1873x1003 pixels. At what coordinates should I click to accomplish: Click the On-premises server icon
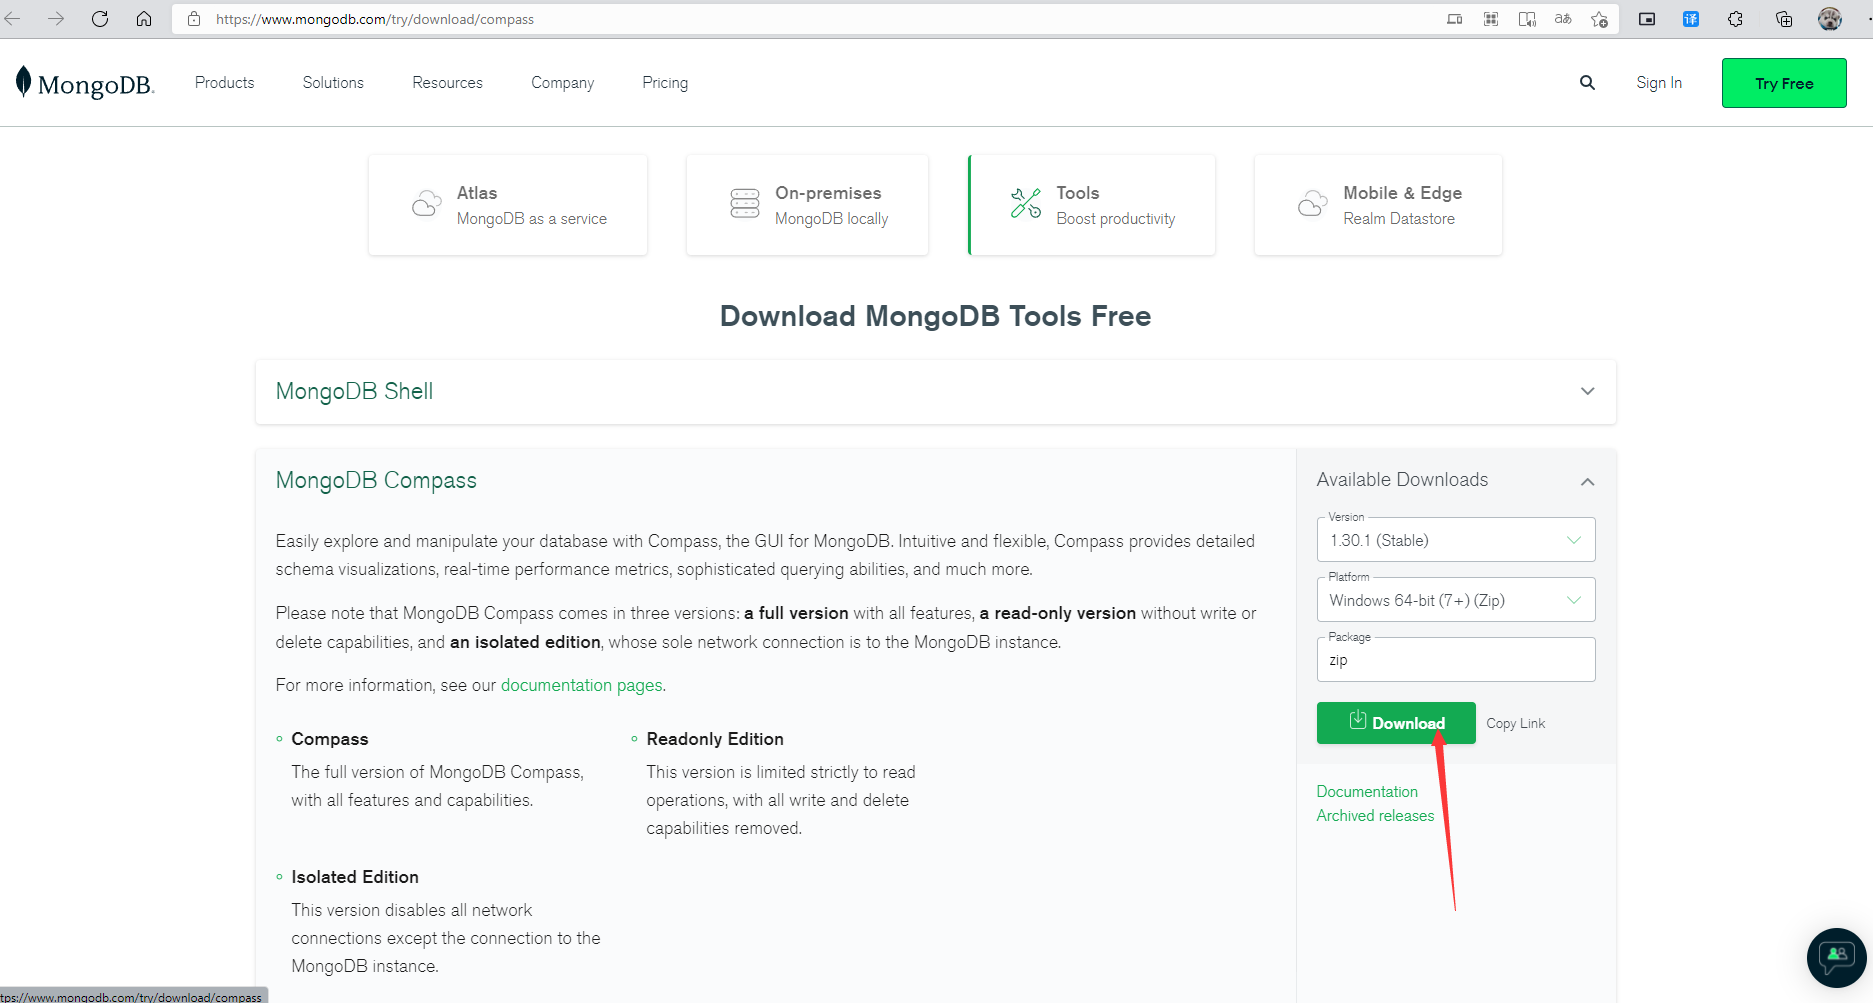[x=745, y=204]
